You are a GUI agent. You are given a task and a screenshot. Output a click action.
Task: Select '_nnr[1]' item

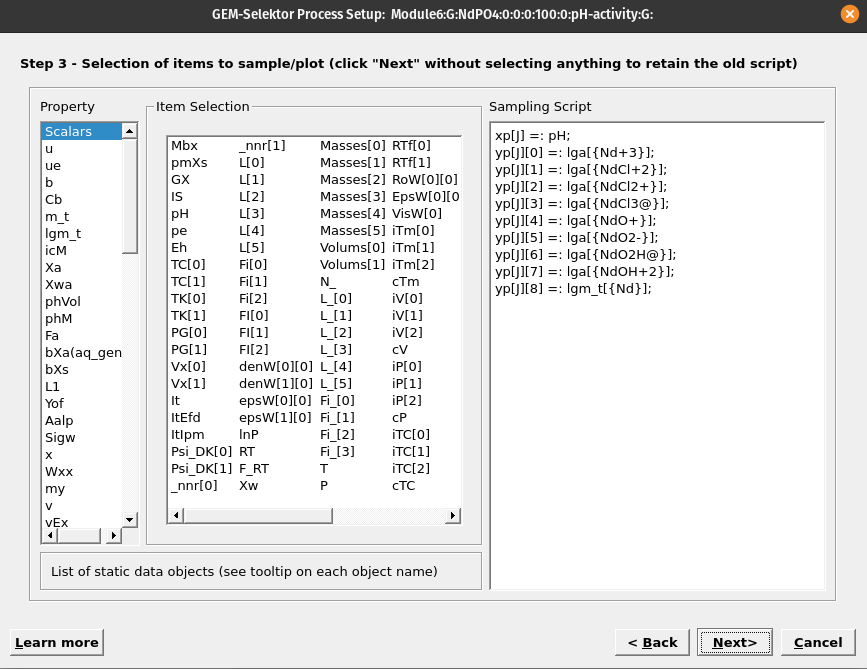click(262, 145)
